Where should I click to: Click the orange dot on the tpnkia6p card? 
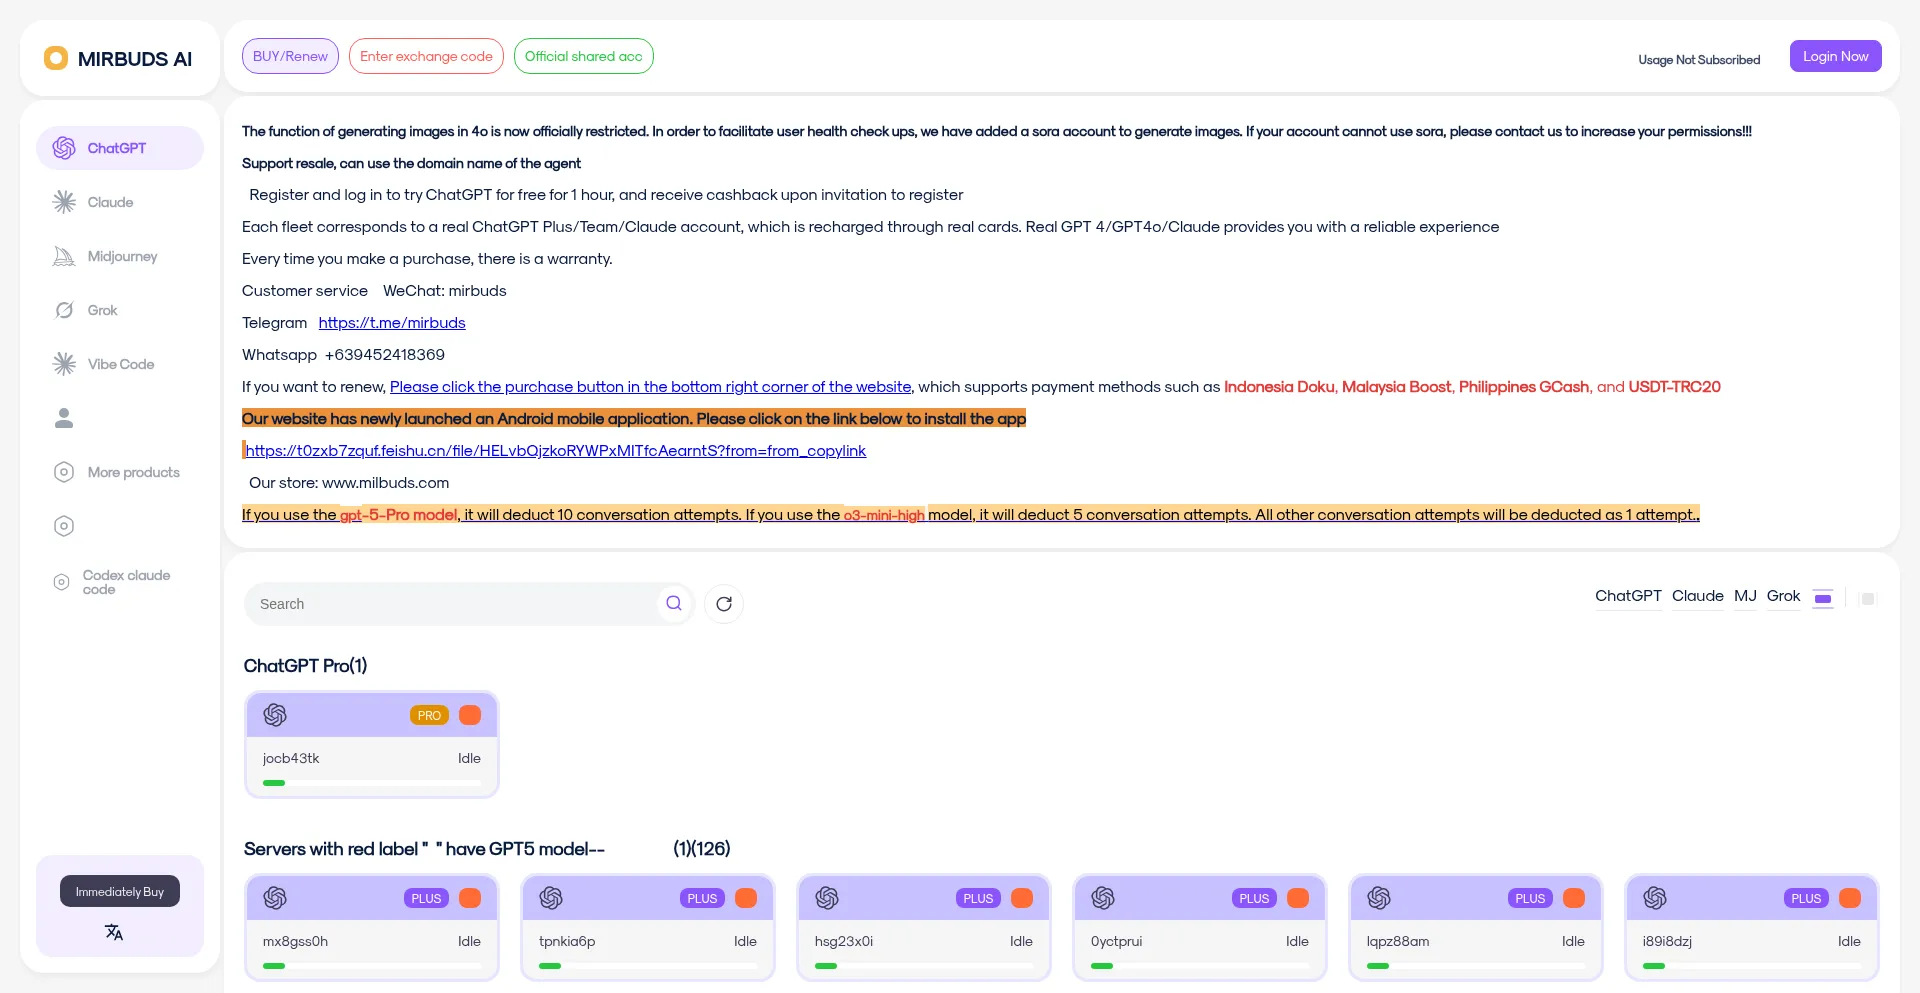[x=746, y=898]
